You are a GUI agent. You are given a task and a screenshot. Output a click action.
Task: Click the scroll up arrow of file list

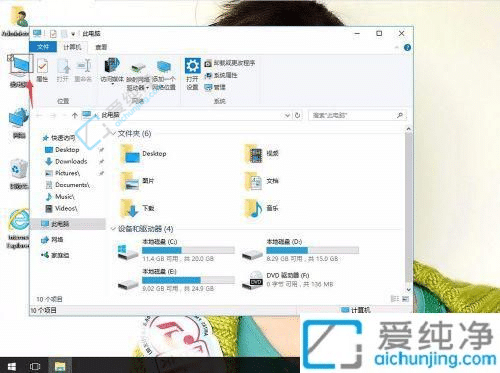pos(409,129)
